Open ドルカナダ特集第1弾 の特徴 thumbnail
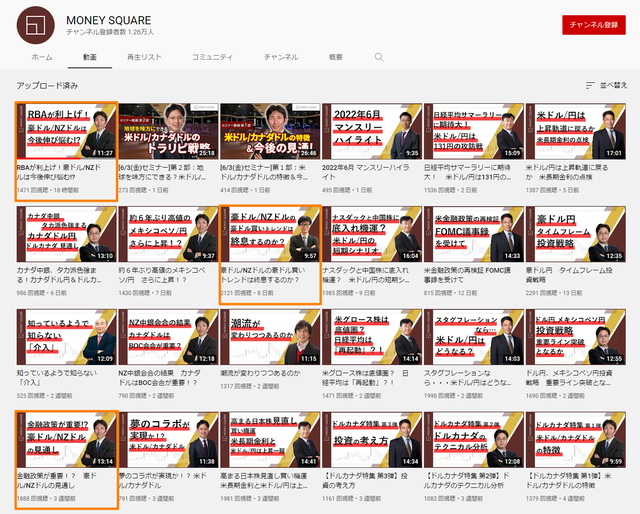640x514 pixels. (x=576, y=440)
